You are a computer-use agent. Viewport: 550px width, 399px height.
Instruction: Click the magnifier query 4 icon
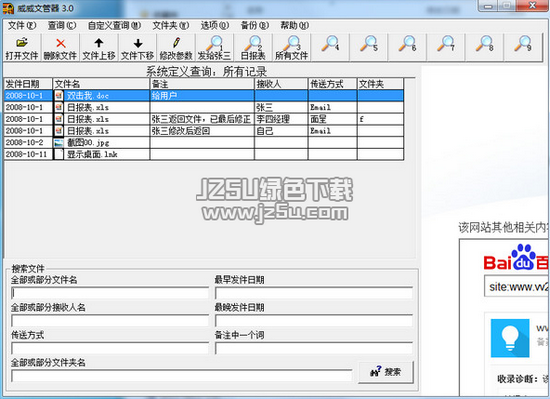pos(331,43)
